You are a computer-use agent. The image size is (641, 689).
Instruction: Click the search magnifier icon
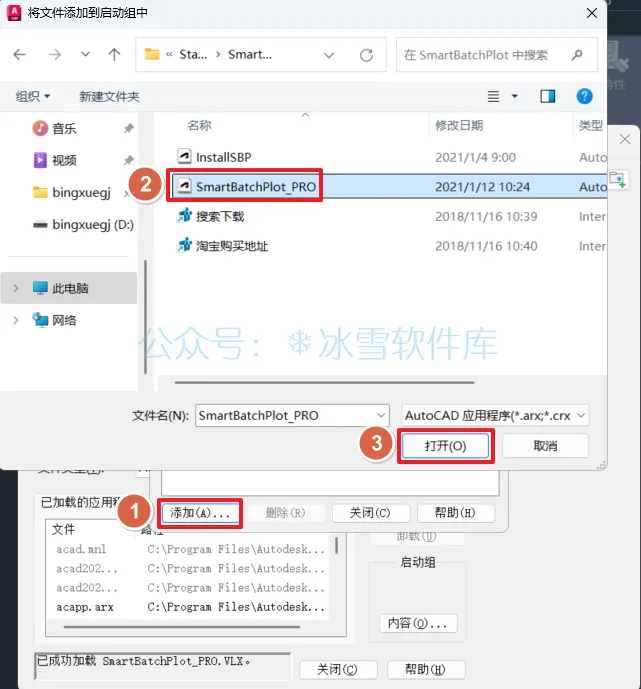577,55
